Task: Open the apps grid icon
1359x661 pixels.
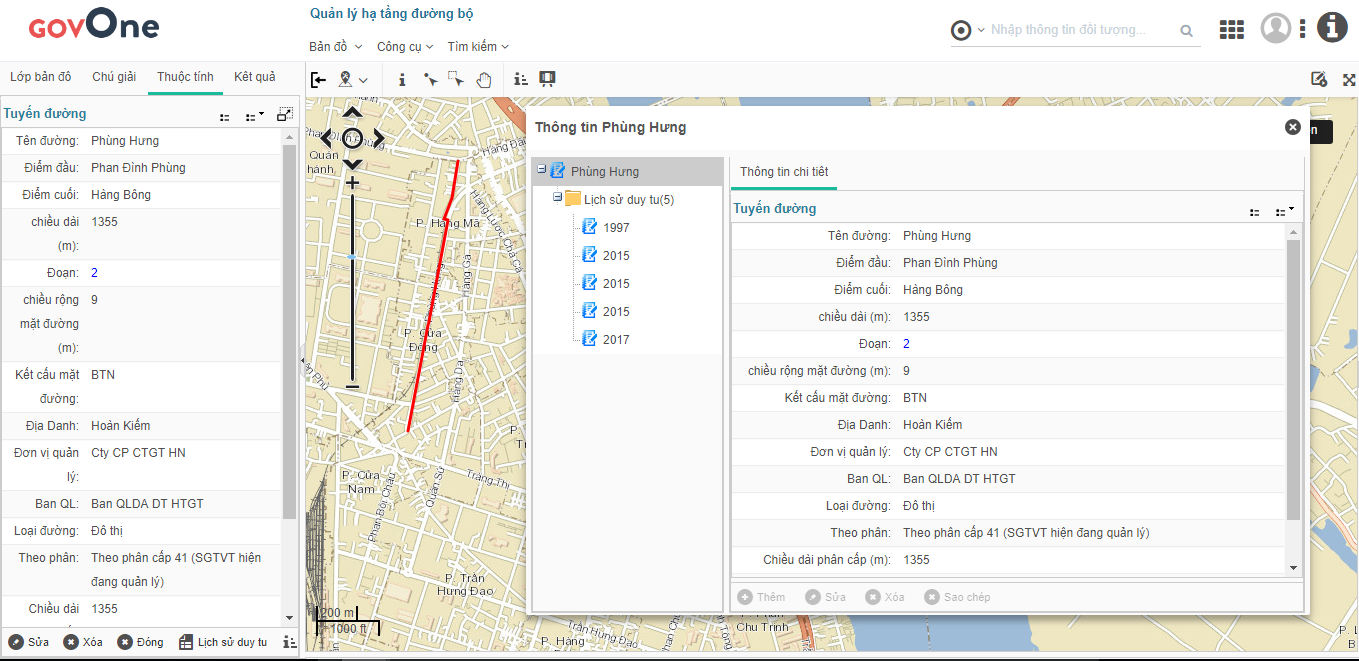Action: coord(1231,30)
